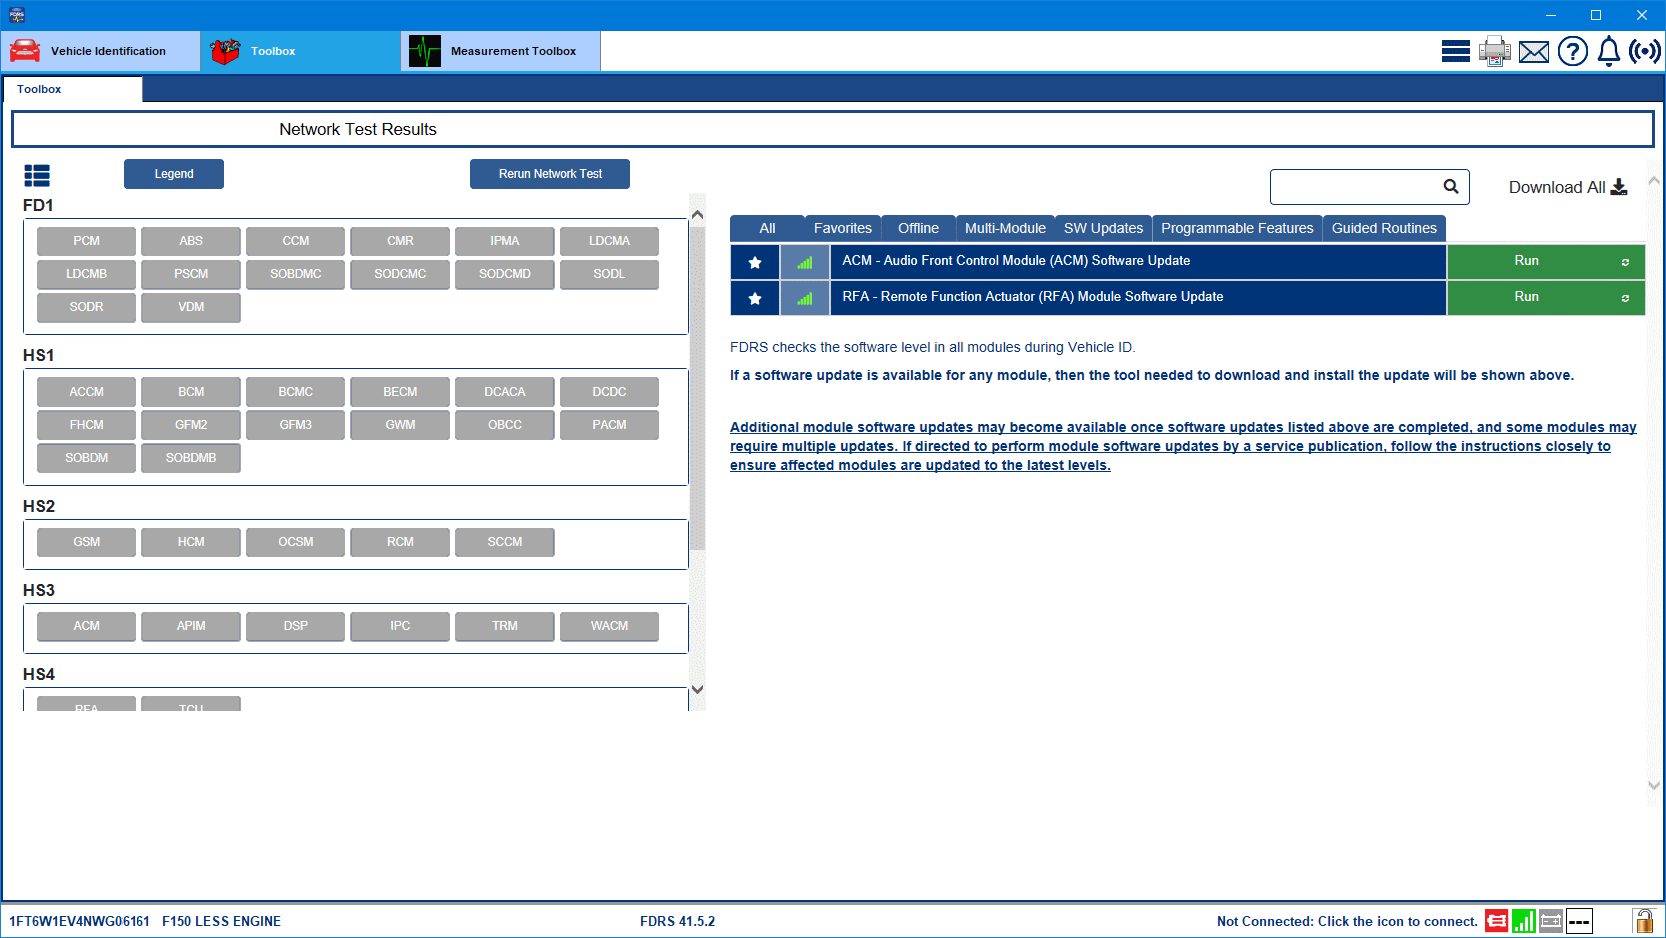Select the WACM module button

(609, 626)
